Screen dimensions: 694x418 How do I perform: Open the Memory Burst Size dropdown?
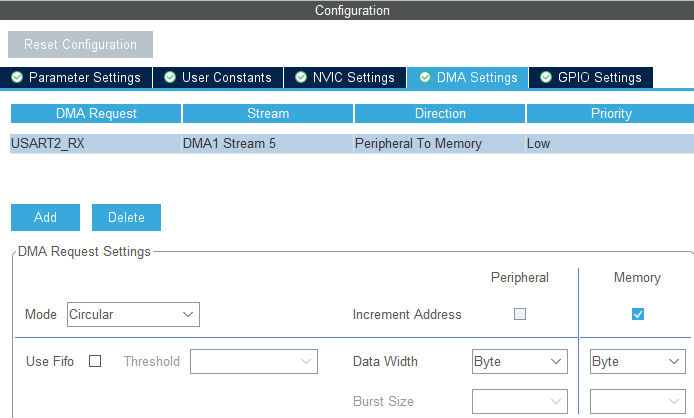click(638, 401)
